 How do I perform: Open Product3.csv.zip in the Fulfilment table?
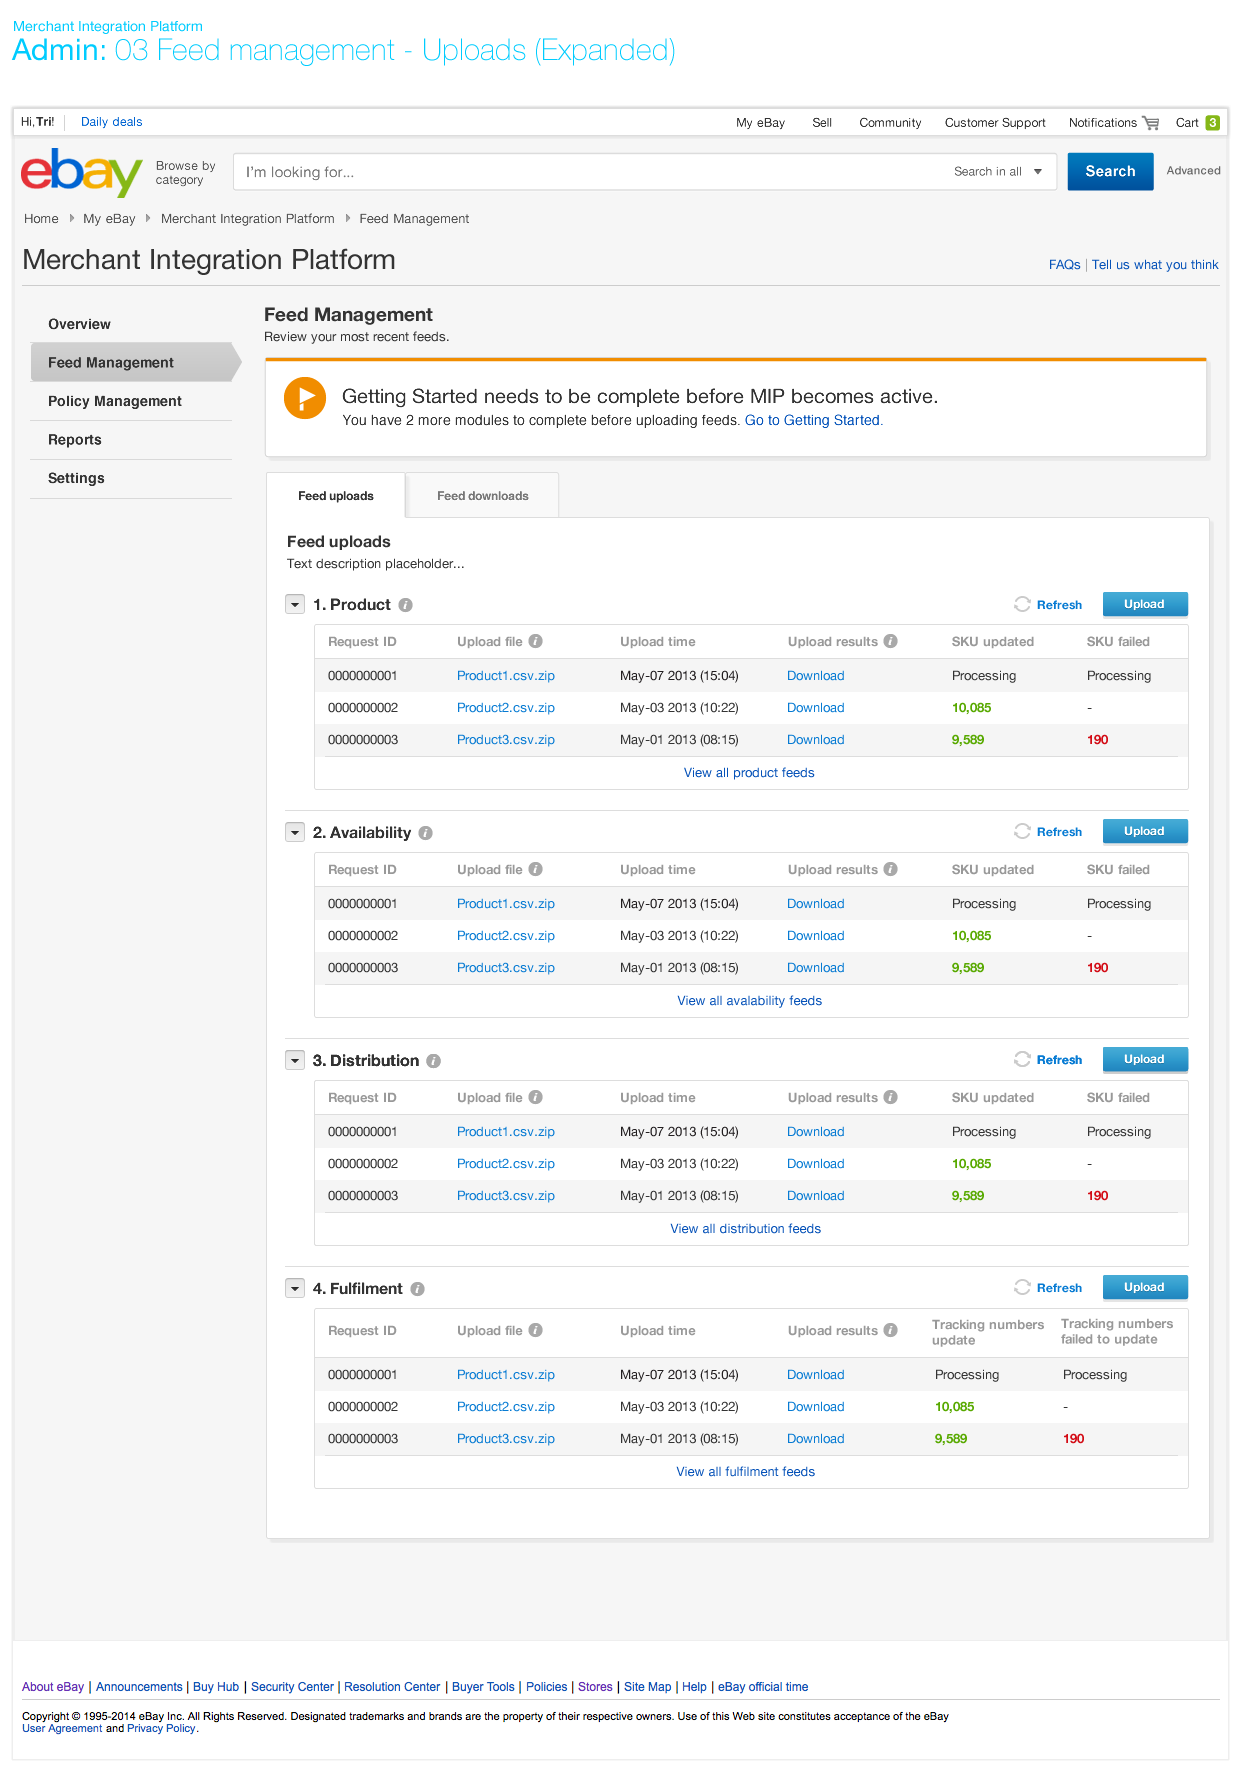point(506,1439)
